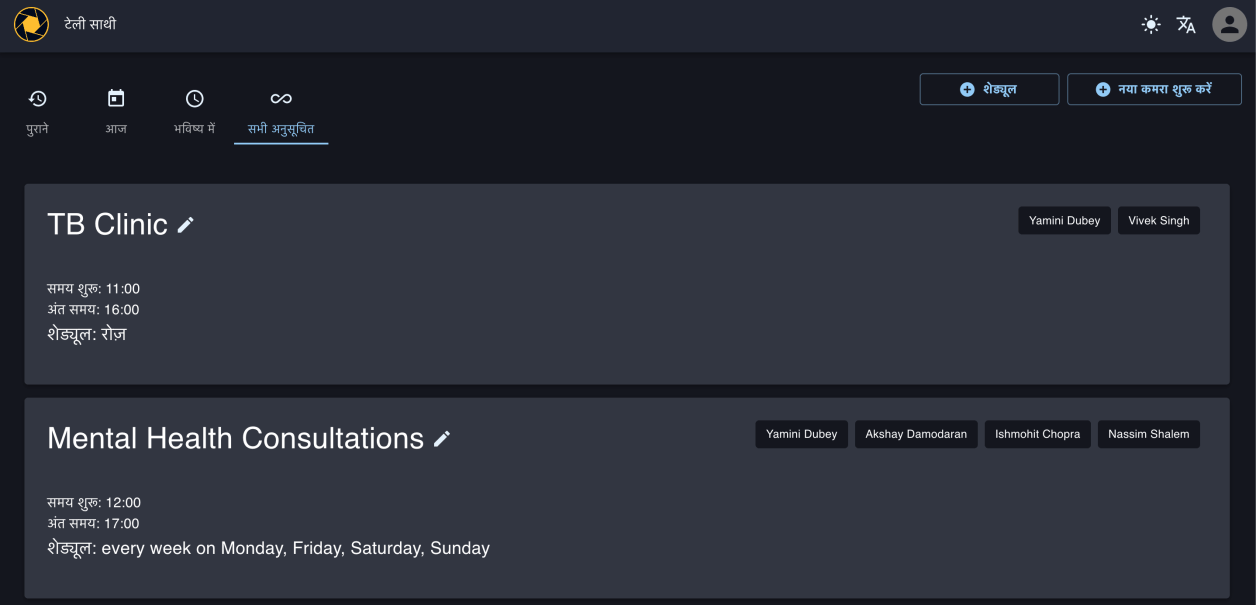The image size is (1256, 605).
Task: Click the Vivek Singh participant chip
Action: tap(1158, 221)
